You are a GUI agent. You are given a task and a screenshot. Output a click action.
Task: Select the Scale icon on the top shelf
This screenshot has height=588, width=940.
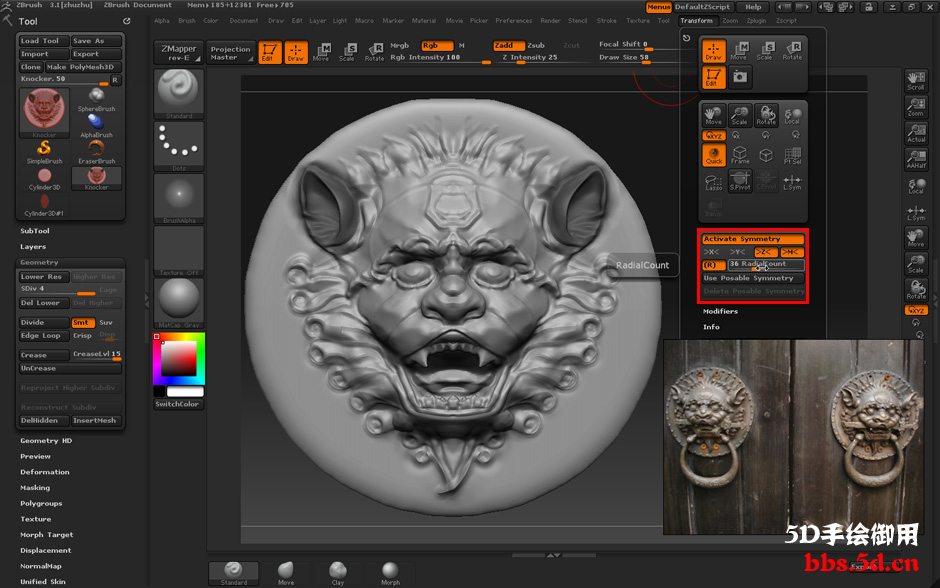point(347,52)
